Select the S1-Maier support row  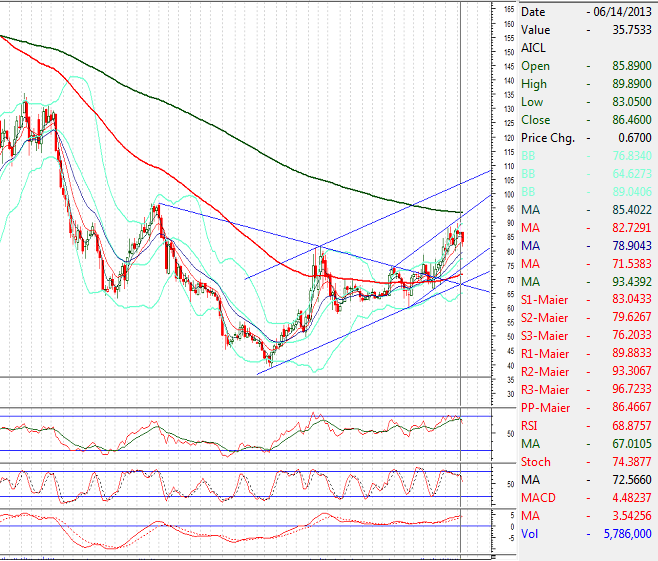[586, 300]
